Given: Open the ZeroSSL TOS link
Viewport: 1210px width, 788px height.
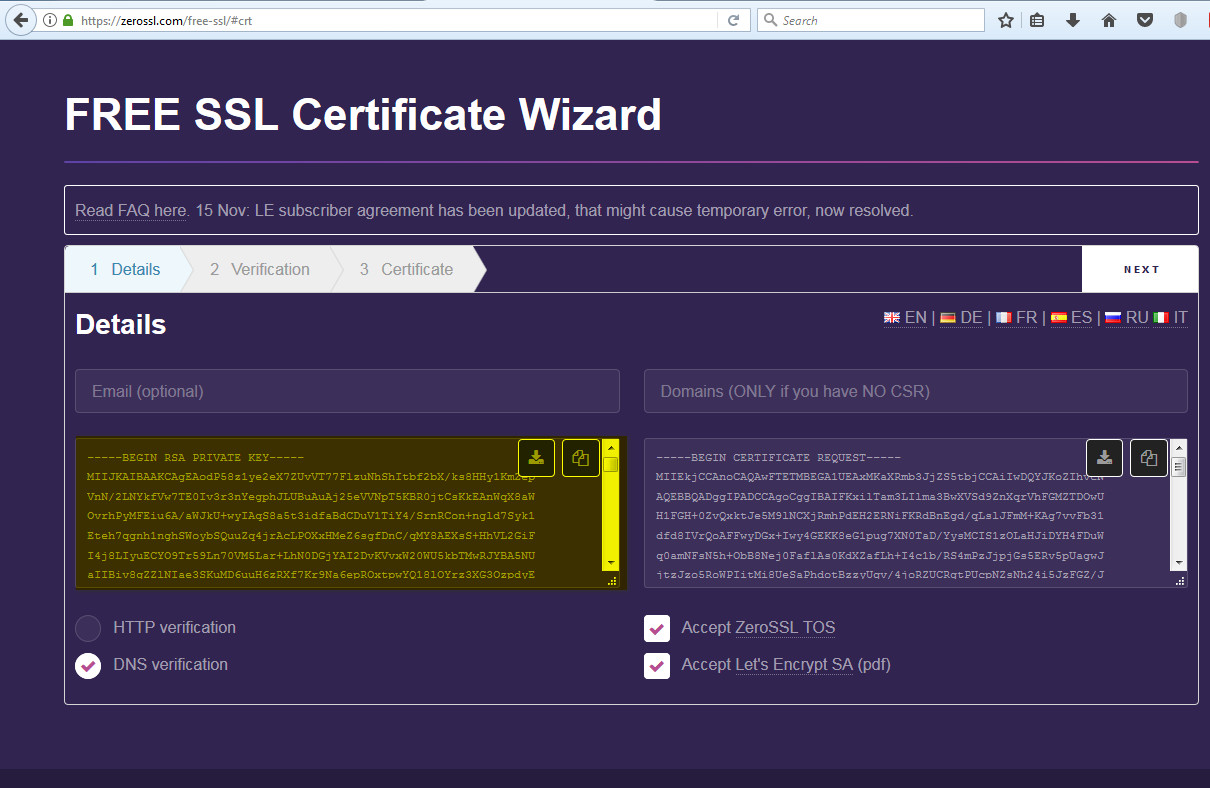Looking at the screenshot, I should [x=785, y=628].
